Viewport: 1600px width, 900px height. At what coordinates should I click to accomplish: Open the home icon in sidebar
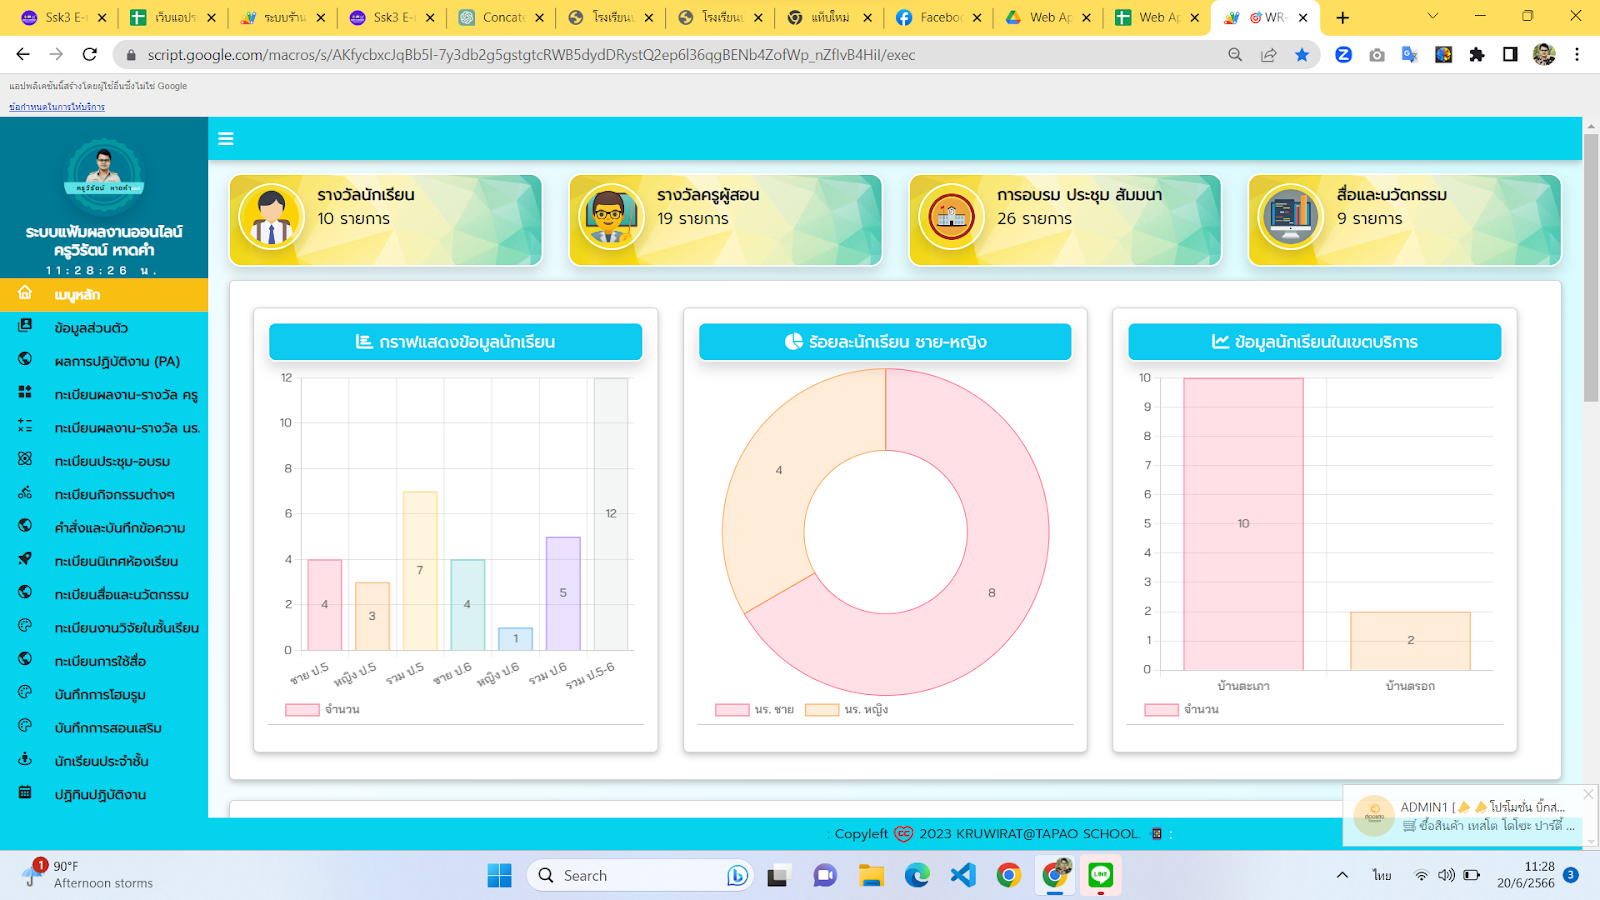point(25,293)
